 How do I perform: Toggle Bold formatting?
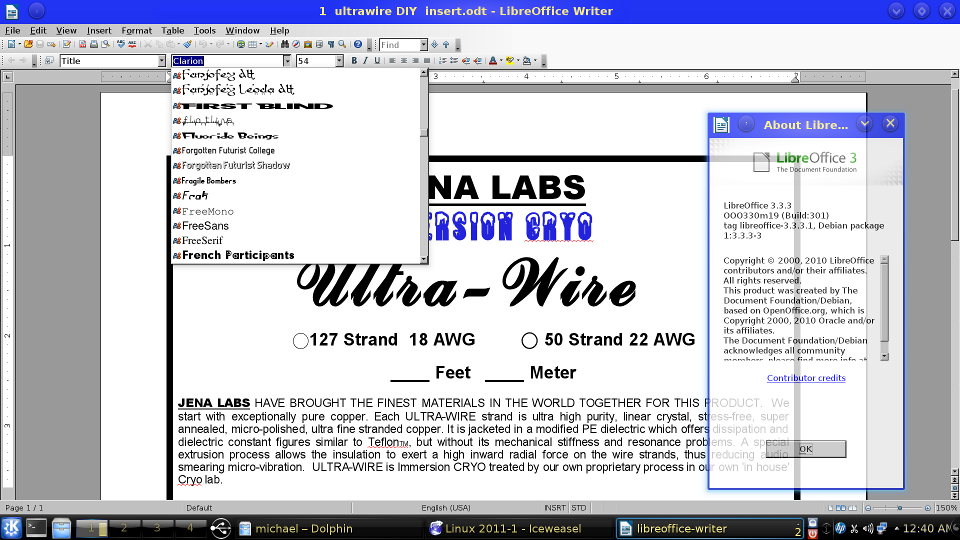(x=354, y=61)
